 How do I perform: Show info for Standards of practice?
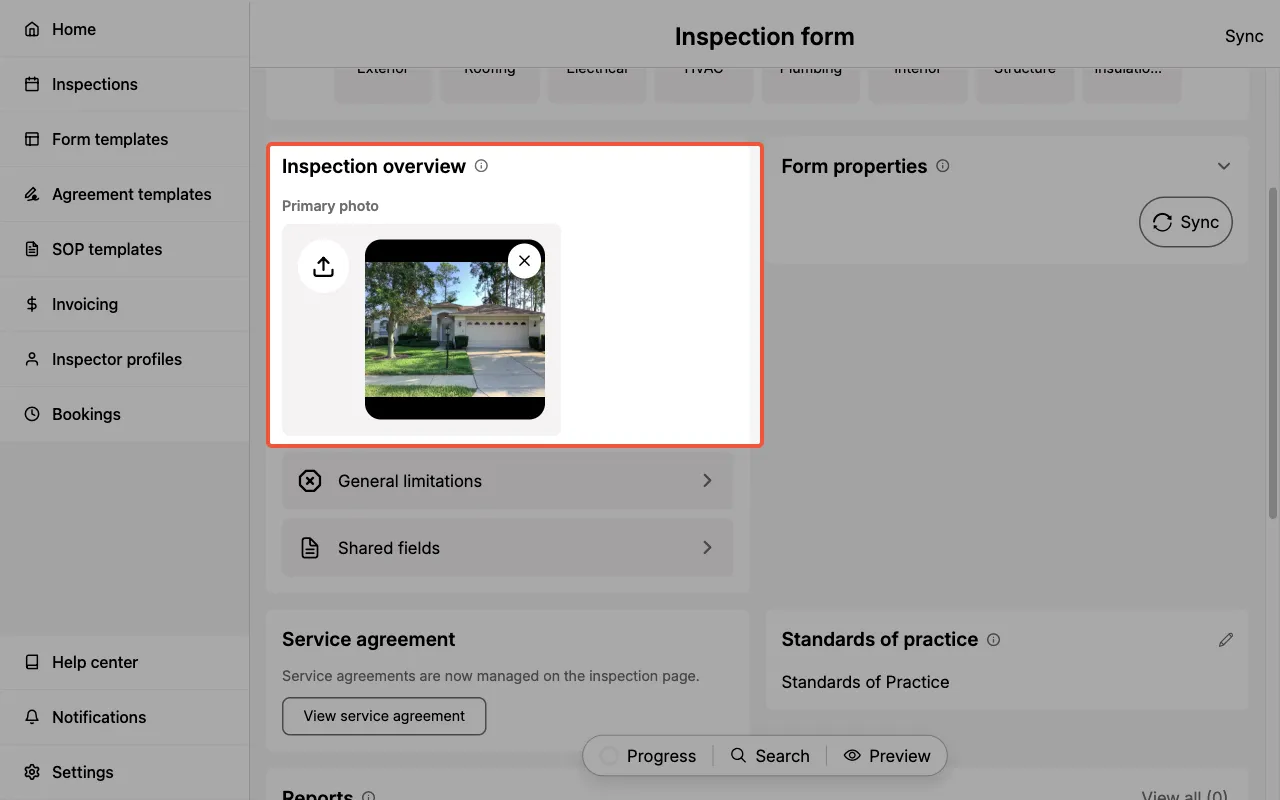coord(993,640)
